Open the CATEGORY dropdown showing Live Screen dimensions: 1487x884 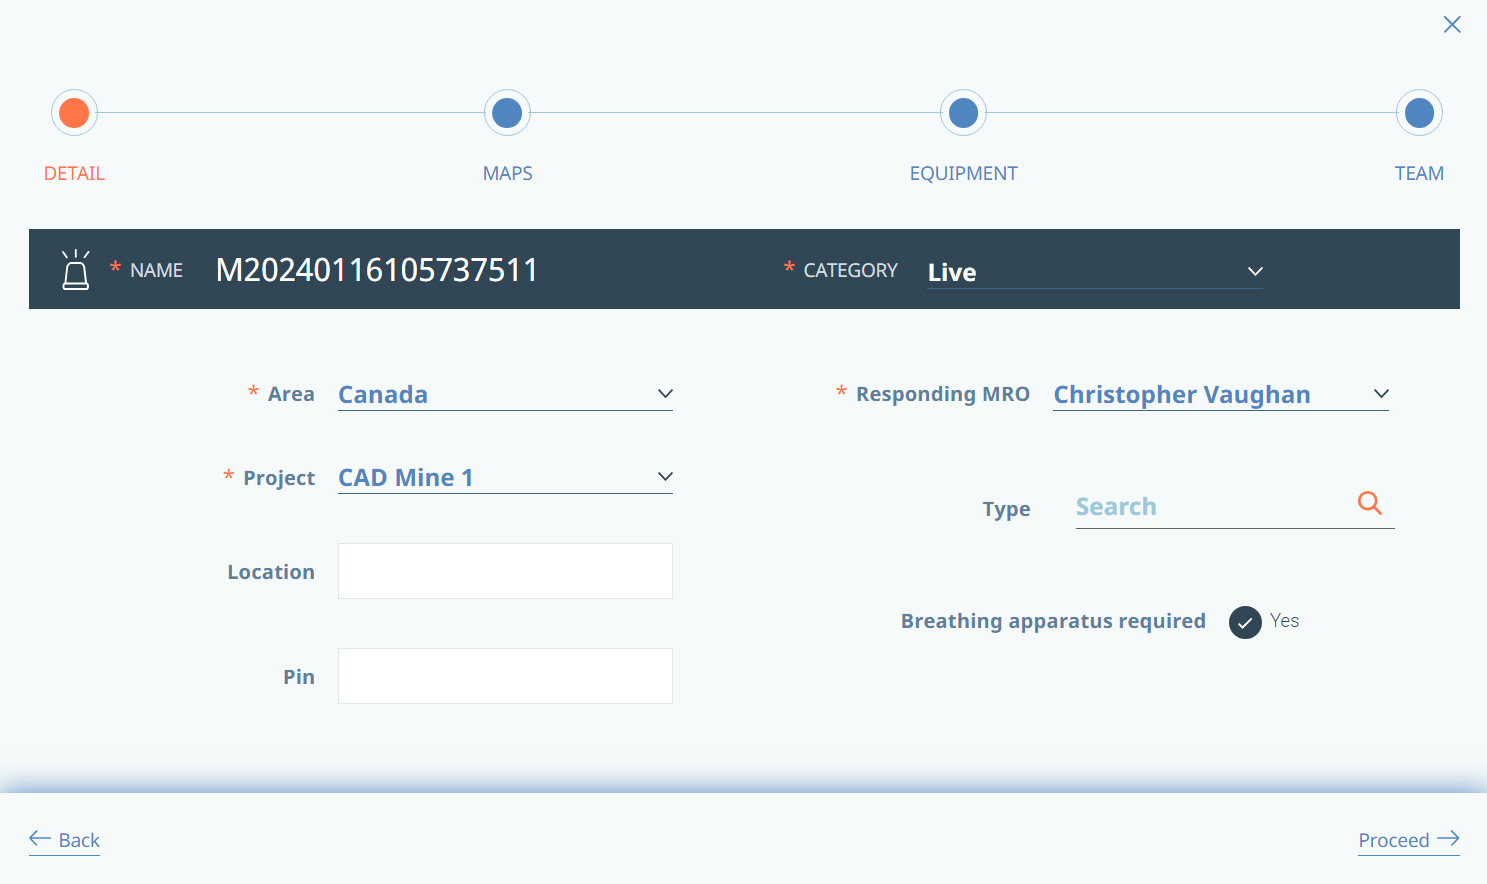(1095, 272)
